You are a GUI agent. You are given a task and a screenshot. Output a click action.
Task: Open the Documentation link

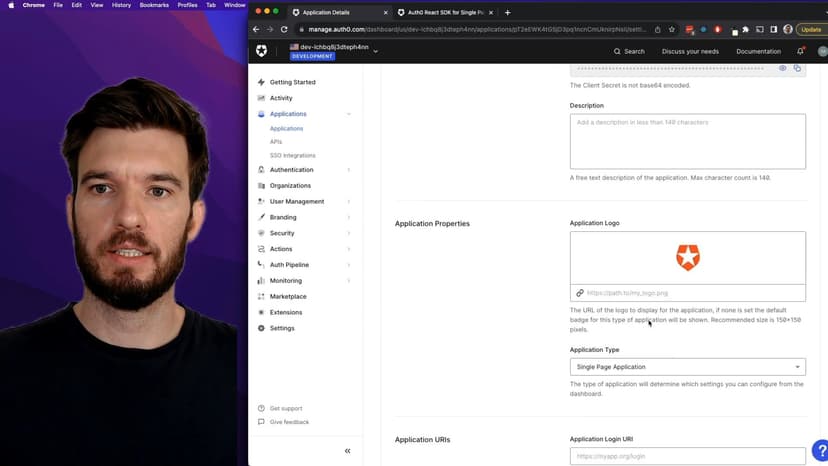tap(758, 51)
